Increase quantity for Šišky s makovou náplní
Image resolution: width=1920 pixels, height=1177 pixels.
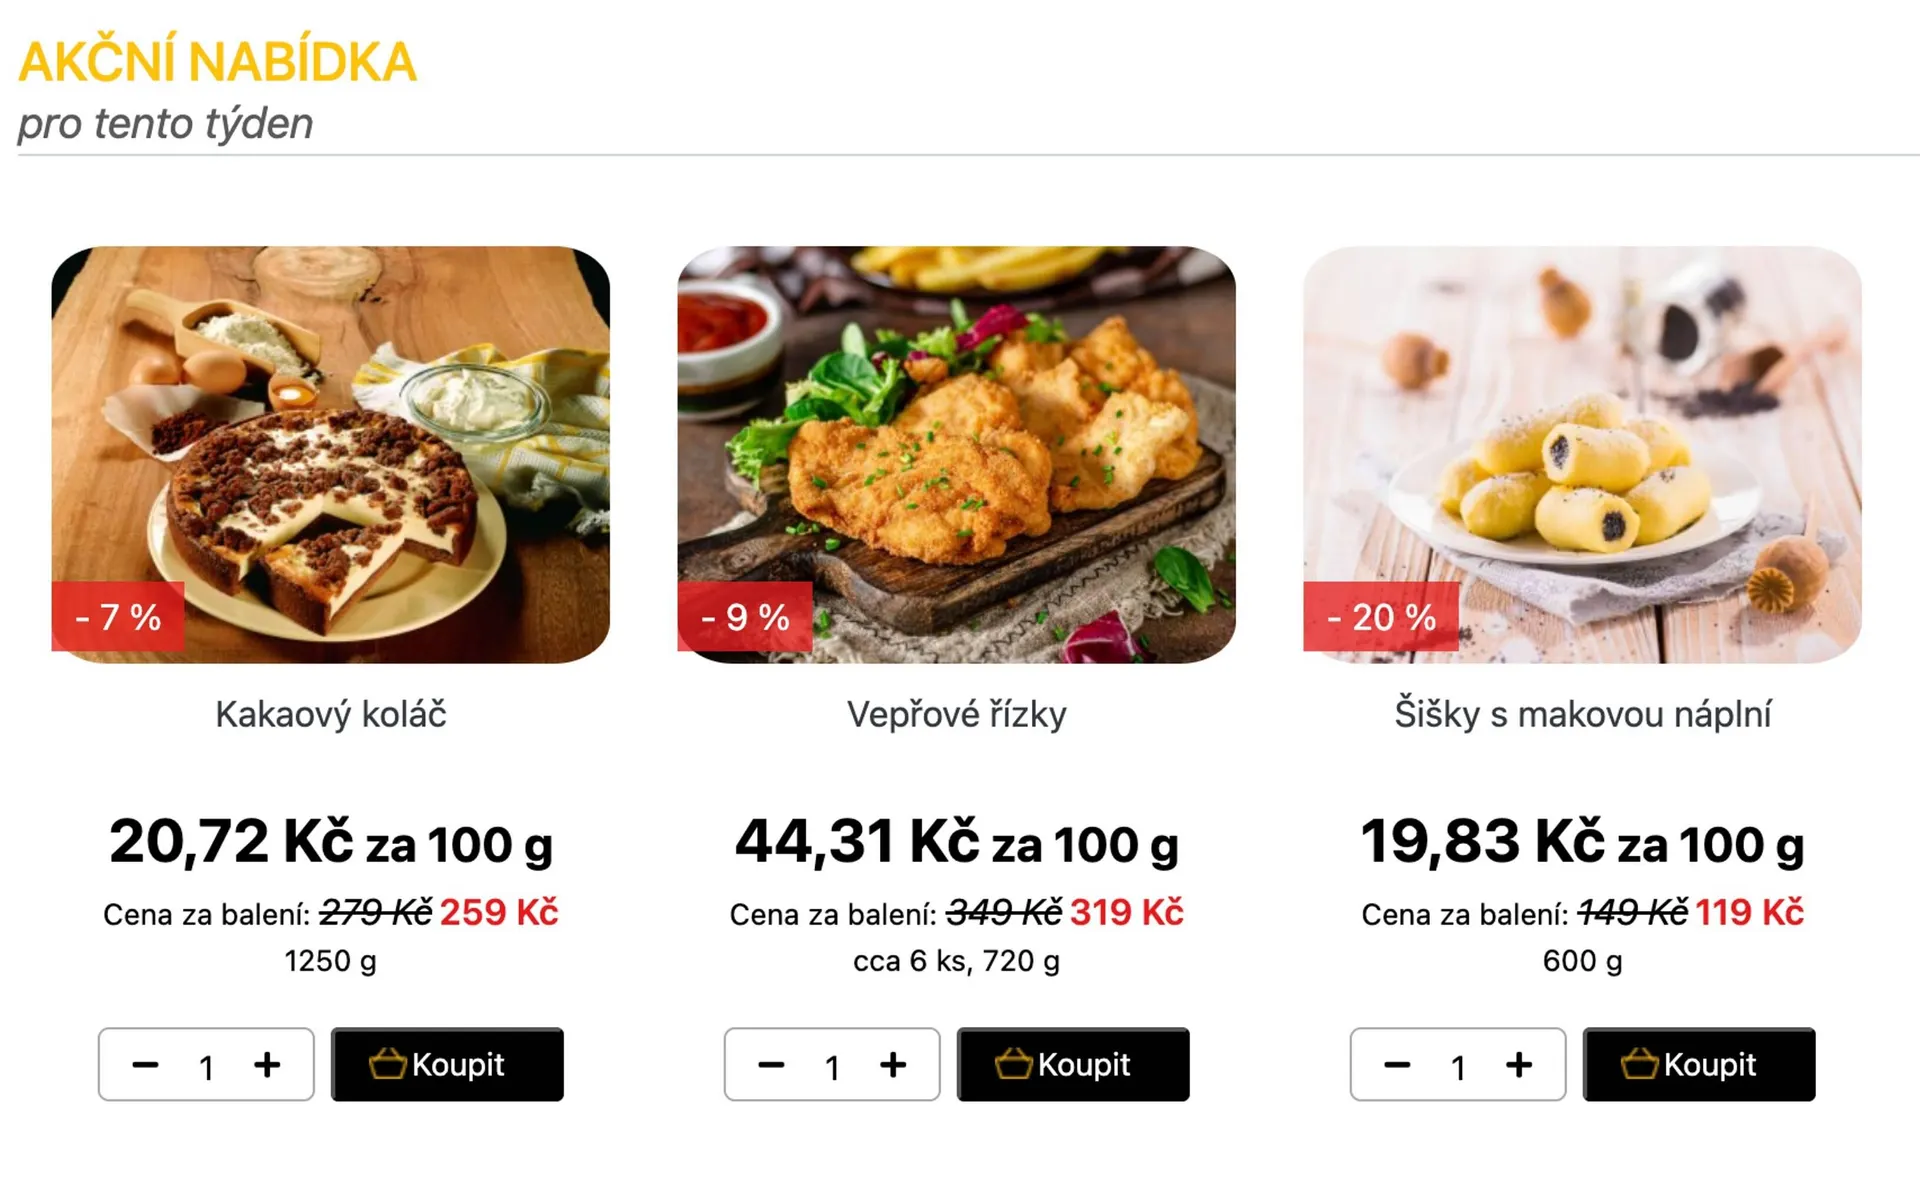pos(1519,1065)
